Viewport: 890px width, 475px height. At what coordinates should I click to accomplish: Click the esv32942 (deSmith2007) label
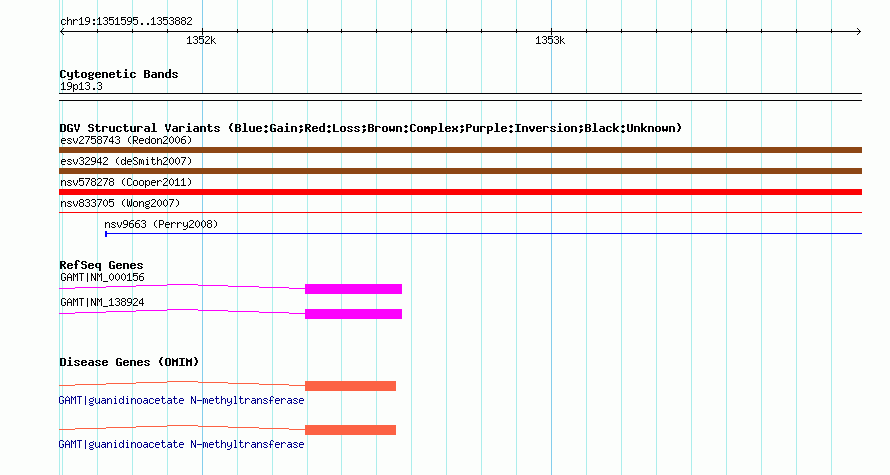[x=126, y=161]
